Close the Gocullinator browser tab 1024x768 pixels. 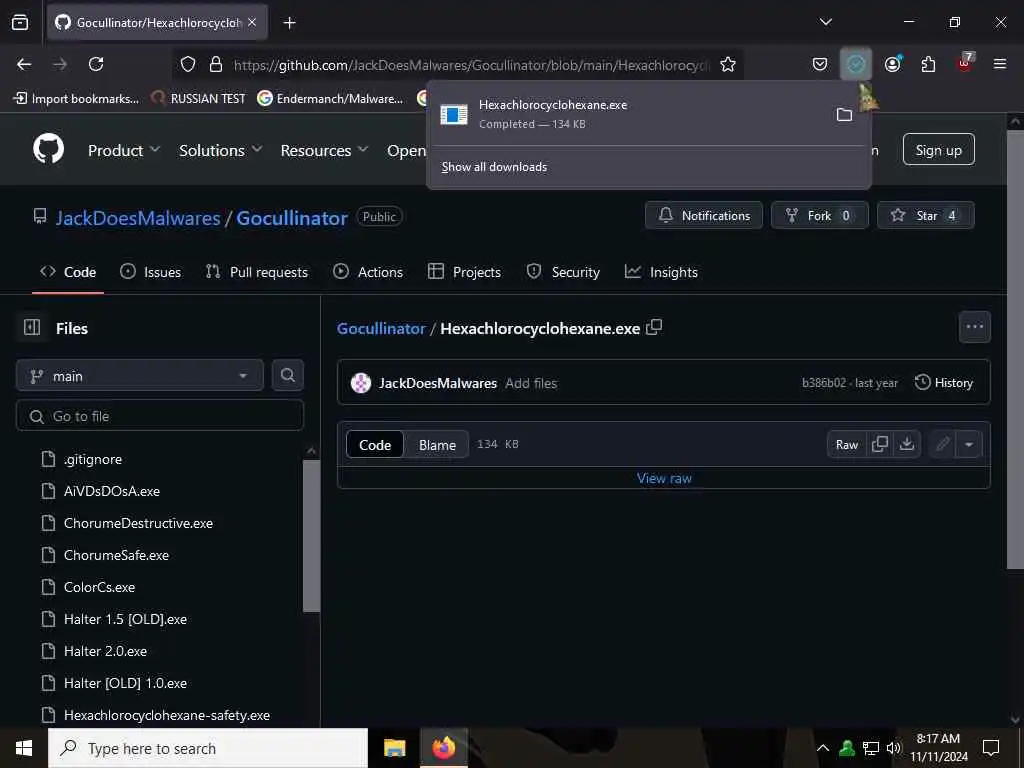(252, 22)
